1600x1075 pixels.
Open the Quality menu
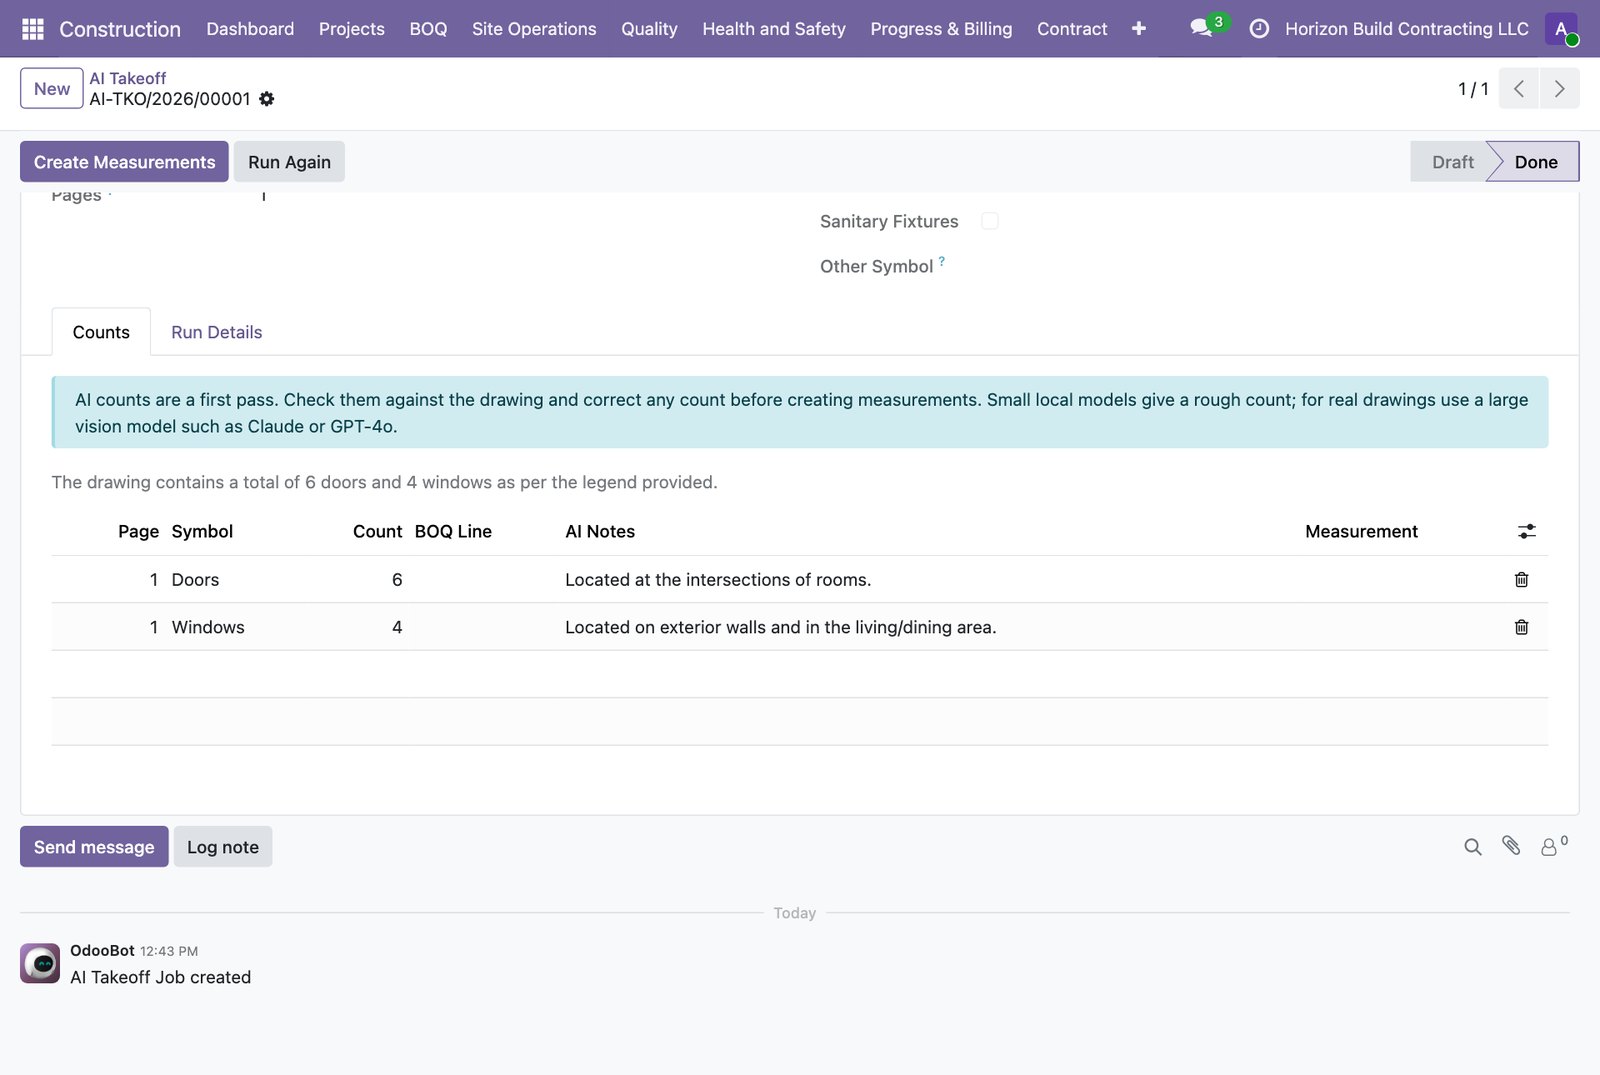coord(649,29)
